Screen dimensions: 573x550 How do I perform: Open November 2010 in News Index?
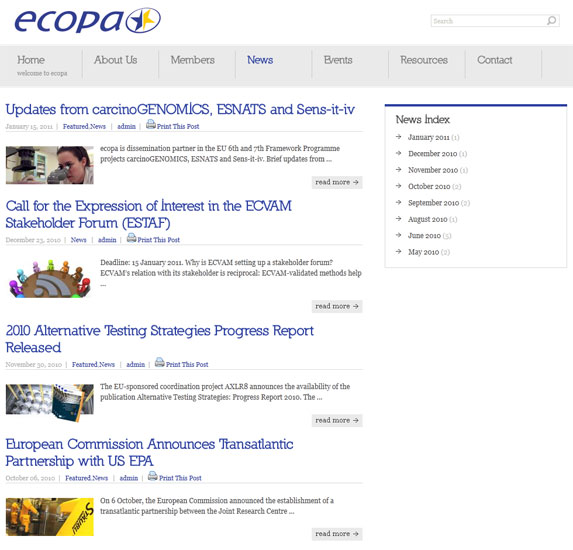tap(433, 170)
